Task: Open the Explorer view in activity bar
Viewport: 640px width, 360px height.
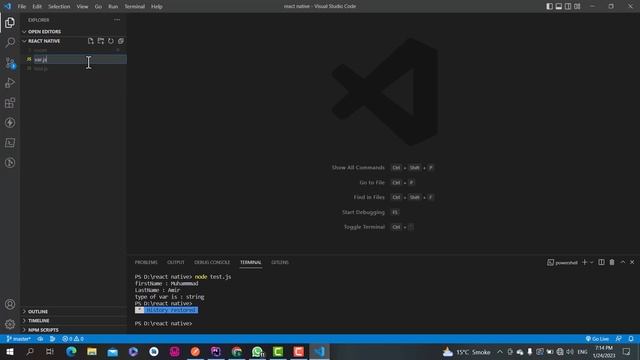Action: tap(10, 22)
